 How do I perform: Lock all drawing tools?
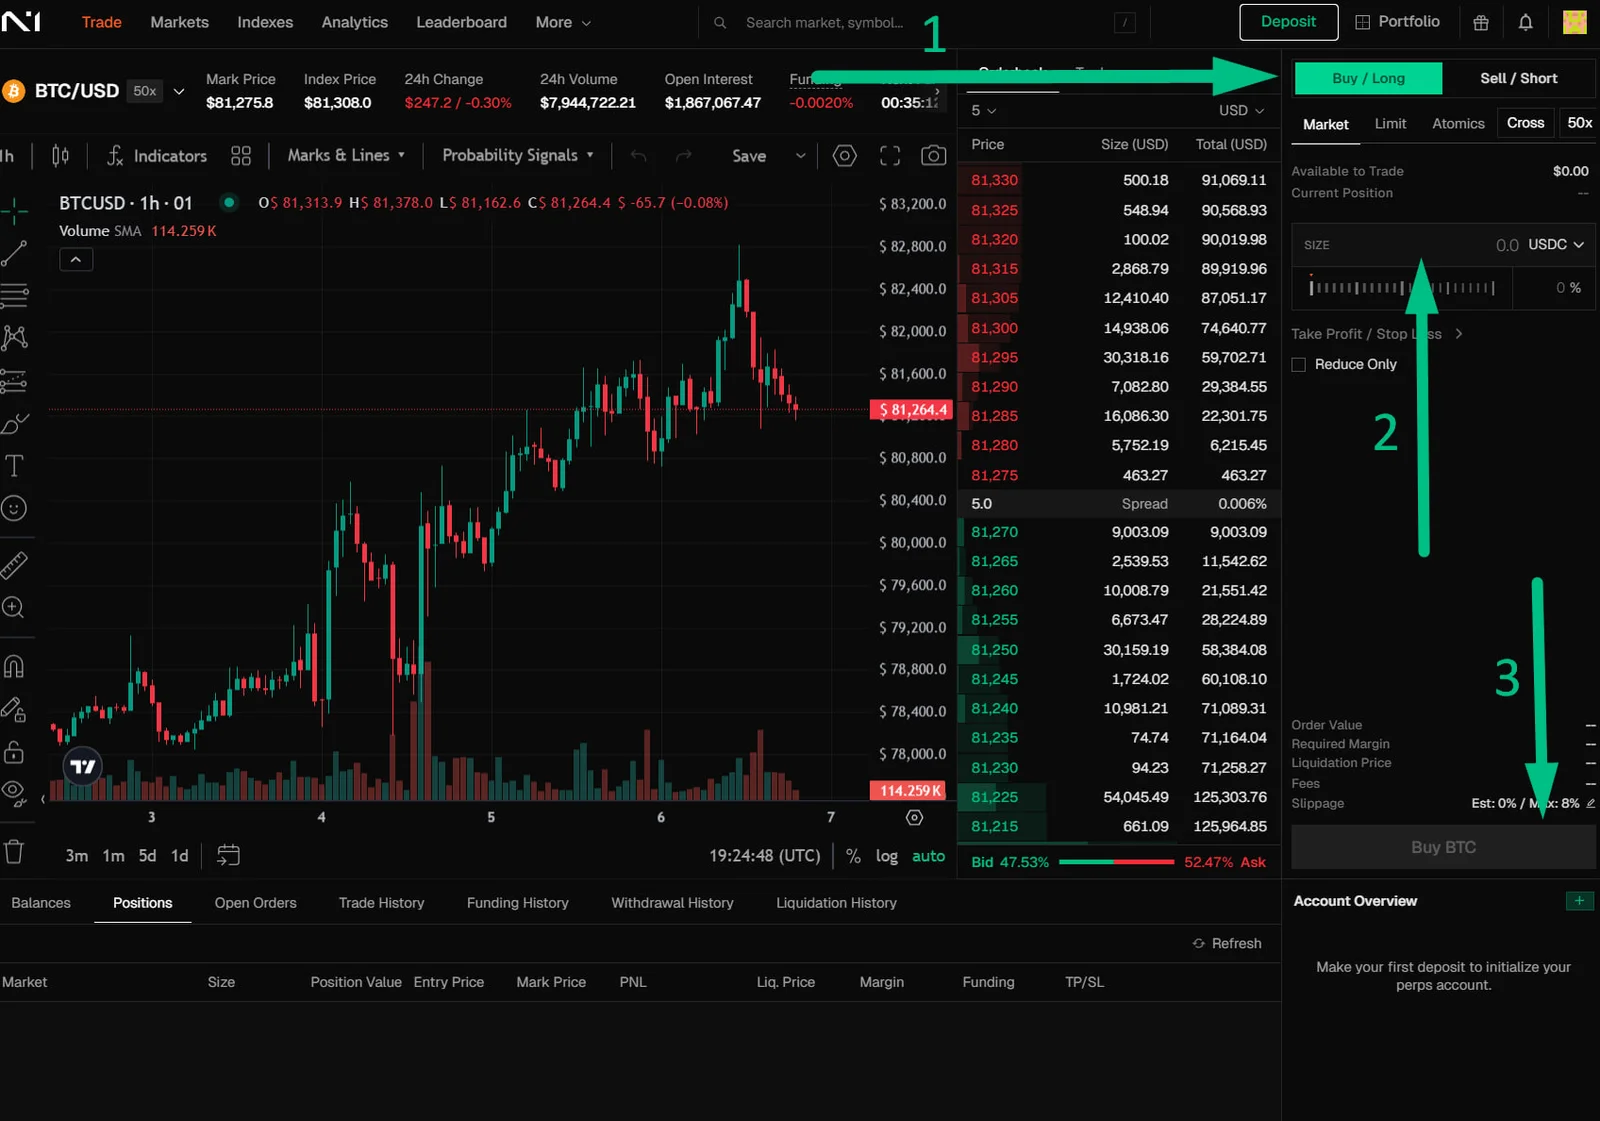point(14,751)
